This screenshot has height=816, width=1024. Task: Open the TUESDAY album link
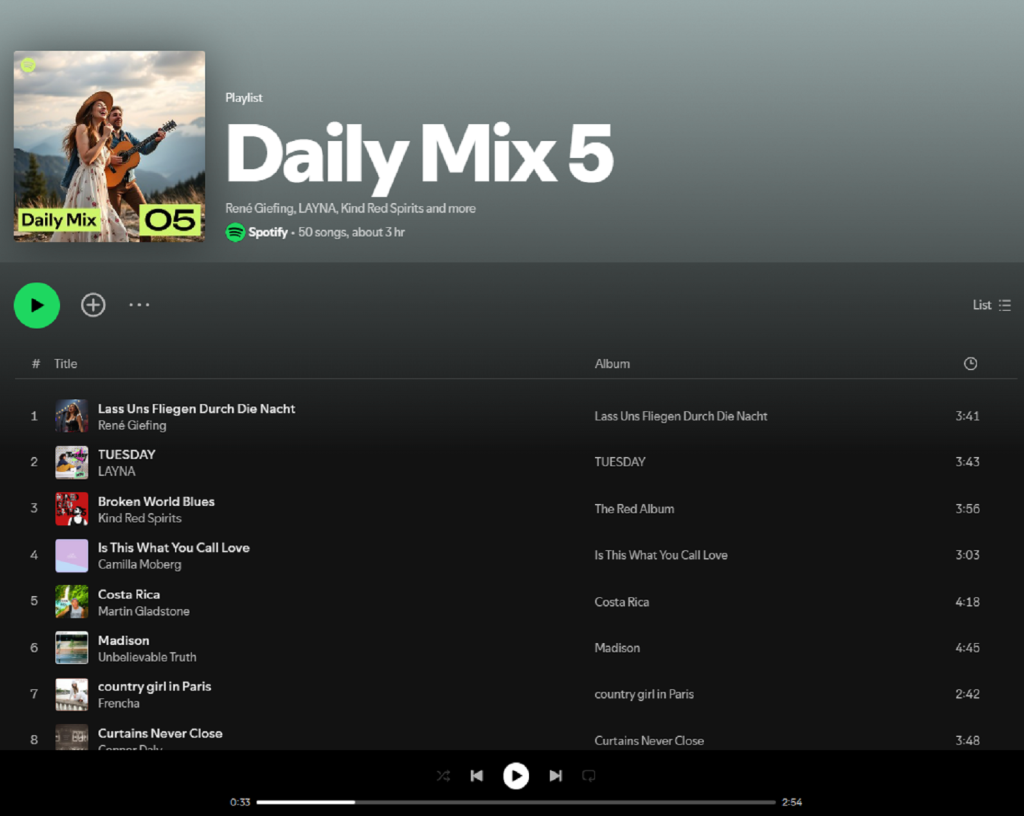tap(620, 462)
